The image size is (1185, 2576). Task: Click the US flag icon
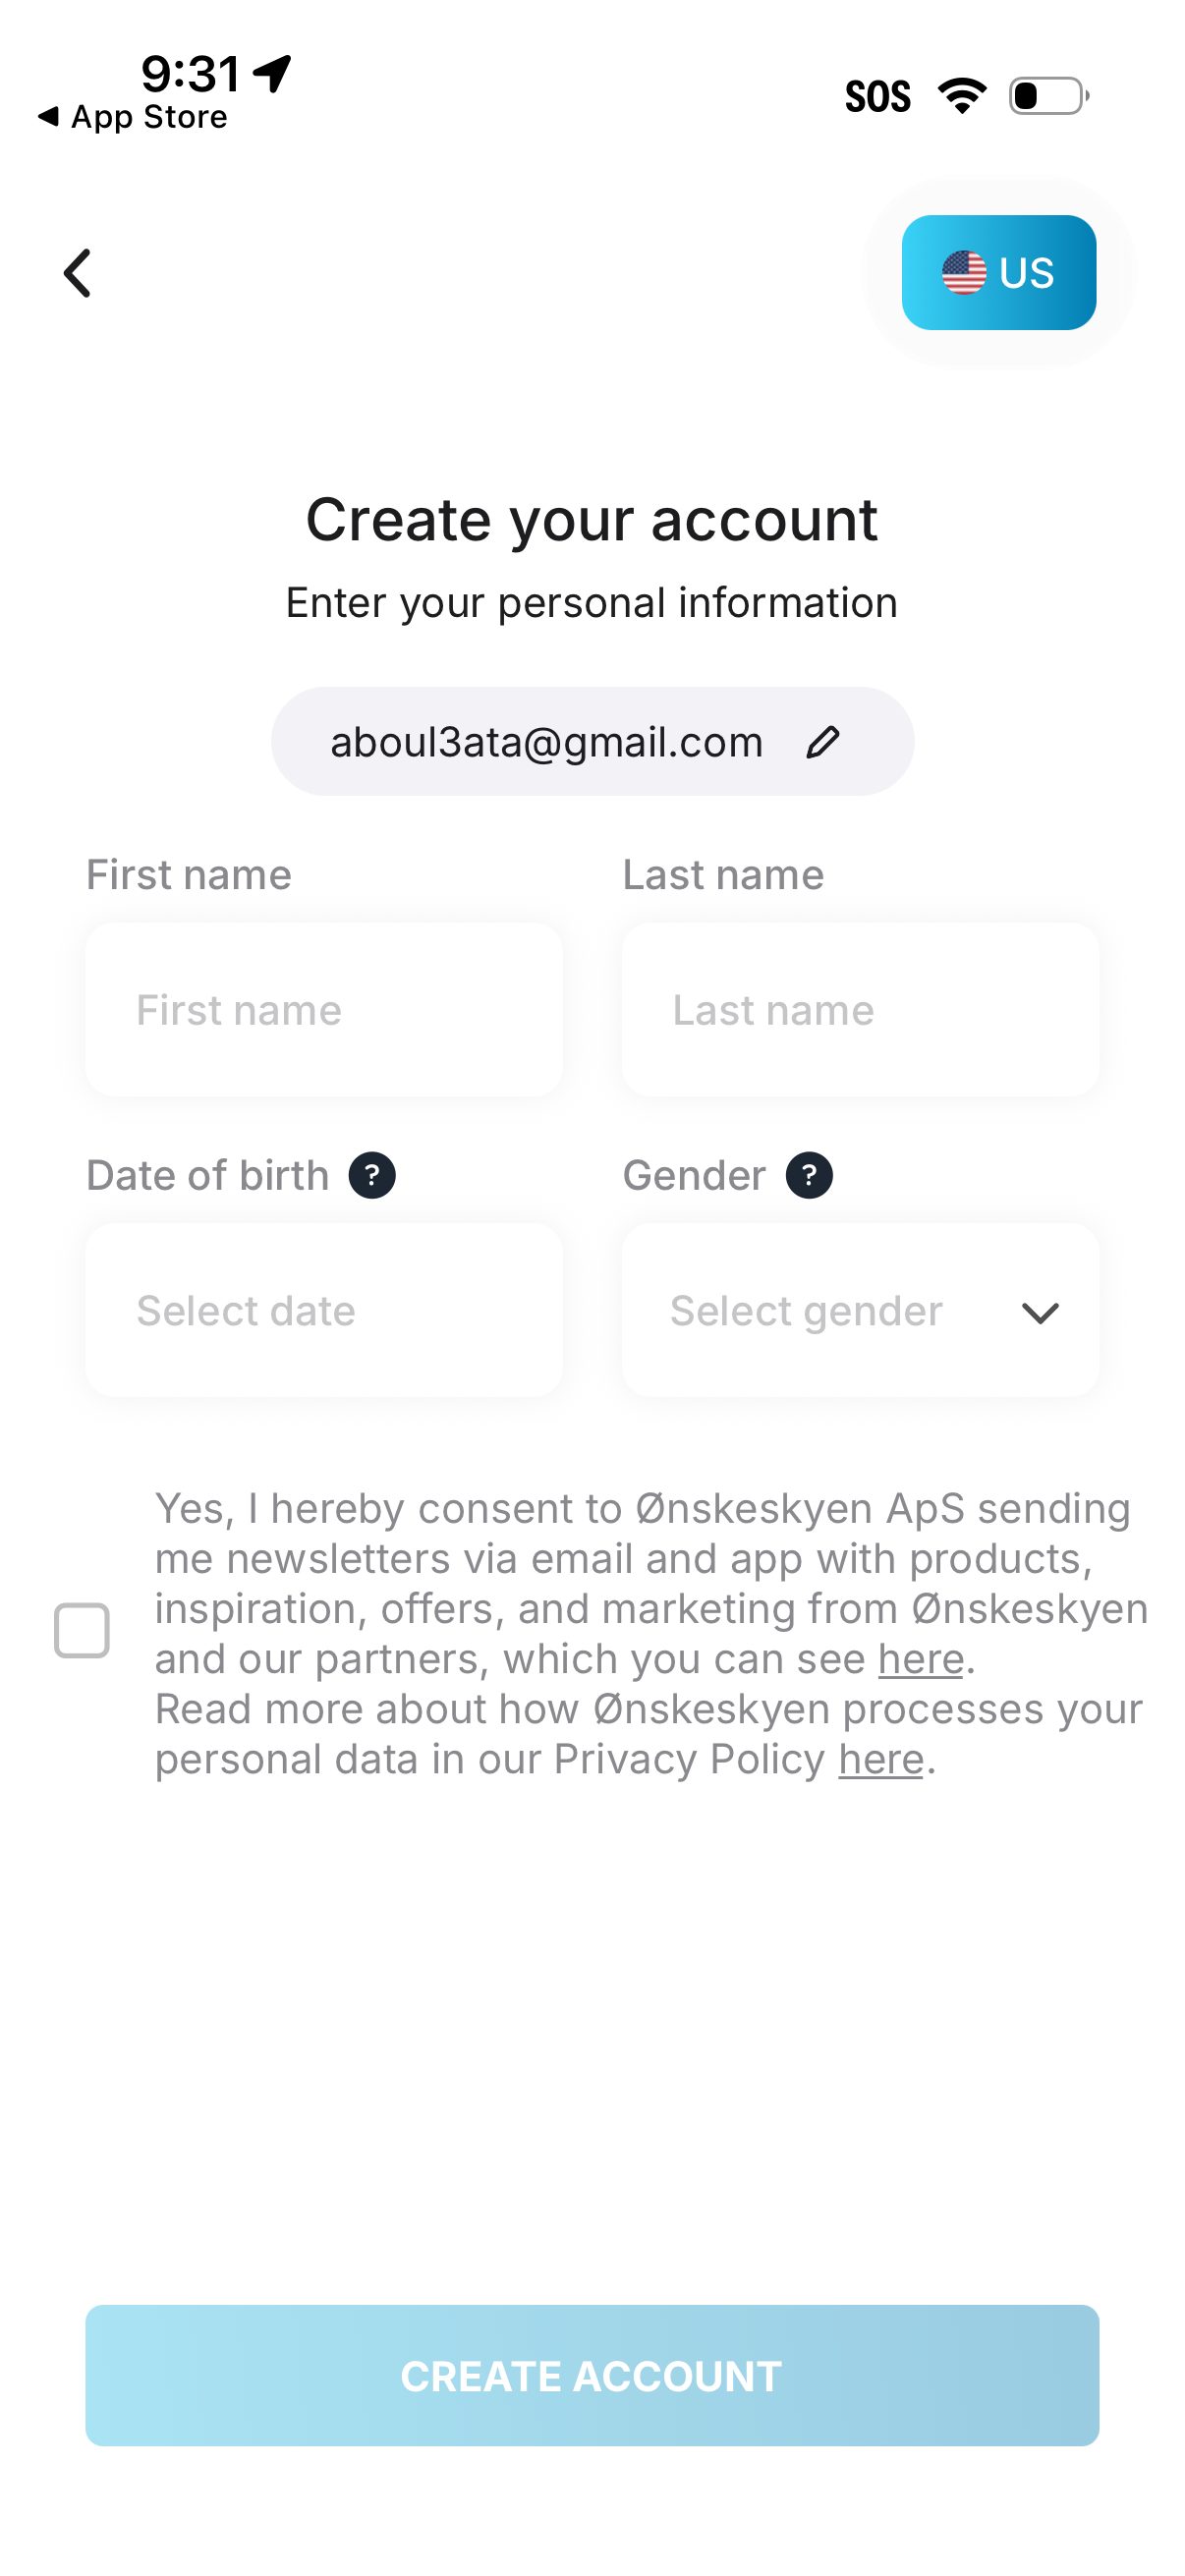(963, 272)
